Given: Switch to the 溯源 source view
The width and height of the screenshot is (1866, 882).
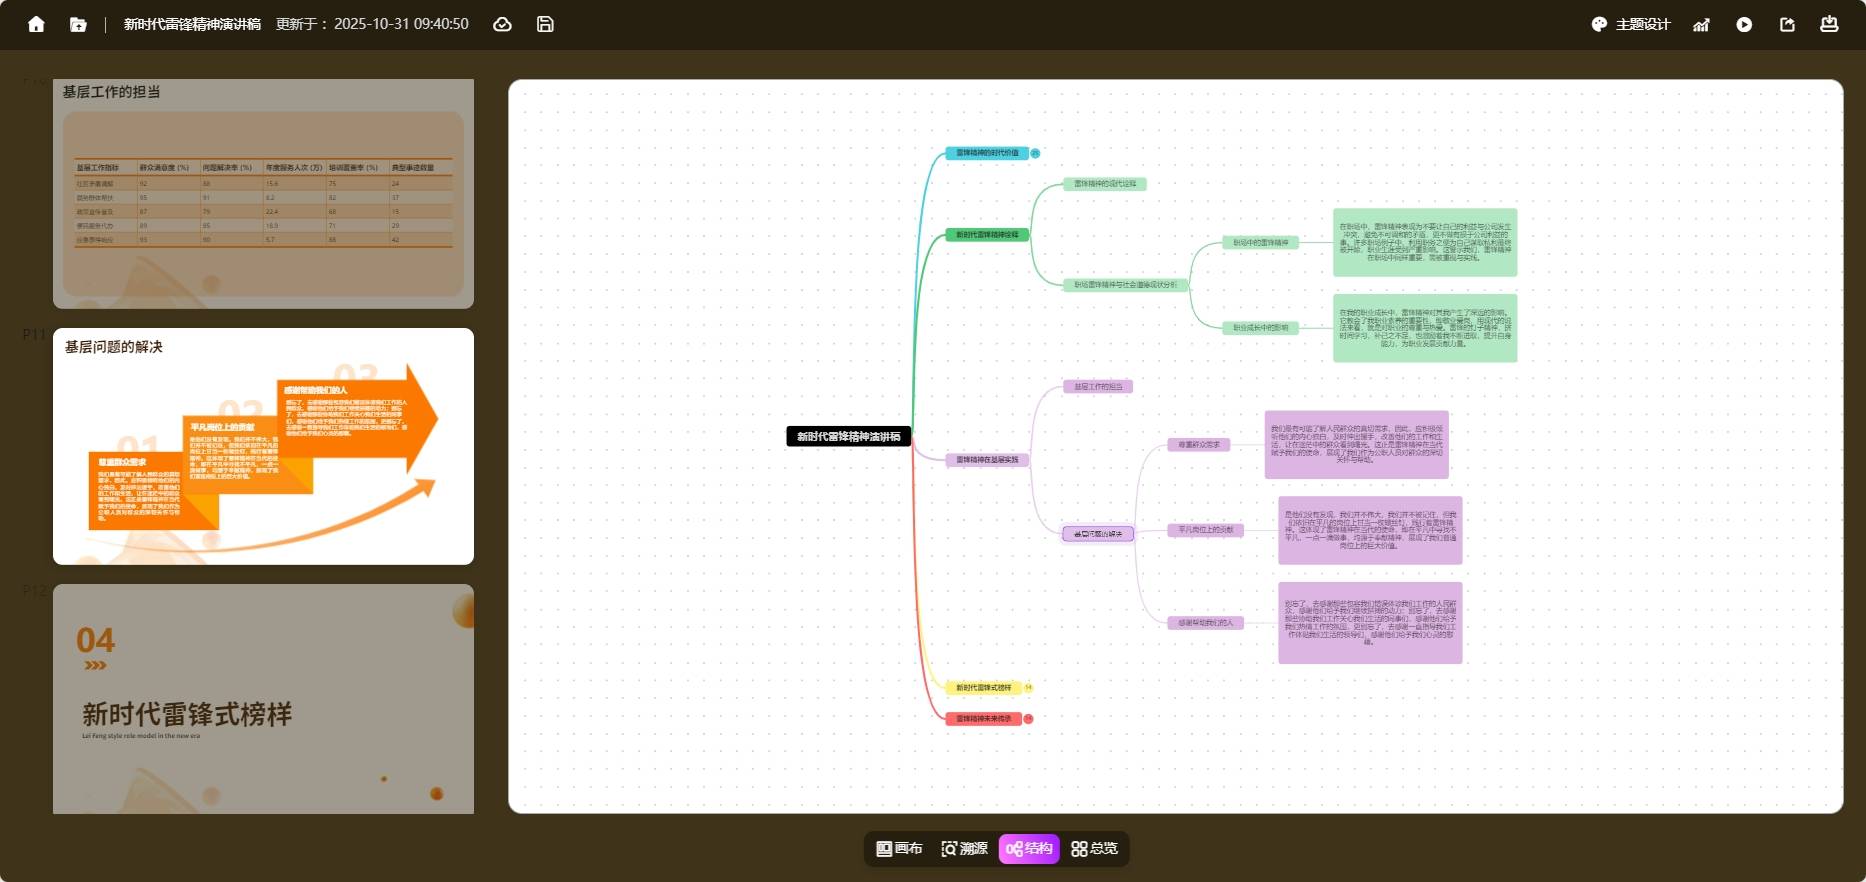Looking at the screenshot, I should (964, 848).
